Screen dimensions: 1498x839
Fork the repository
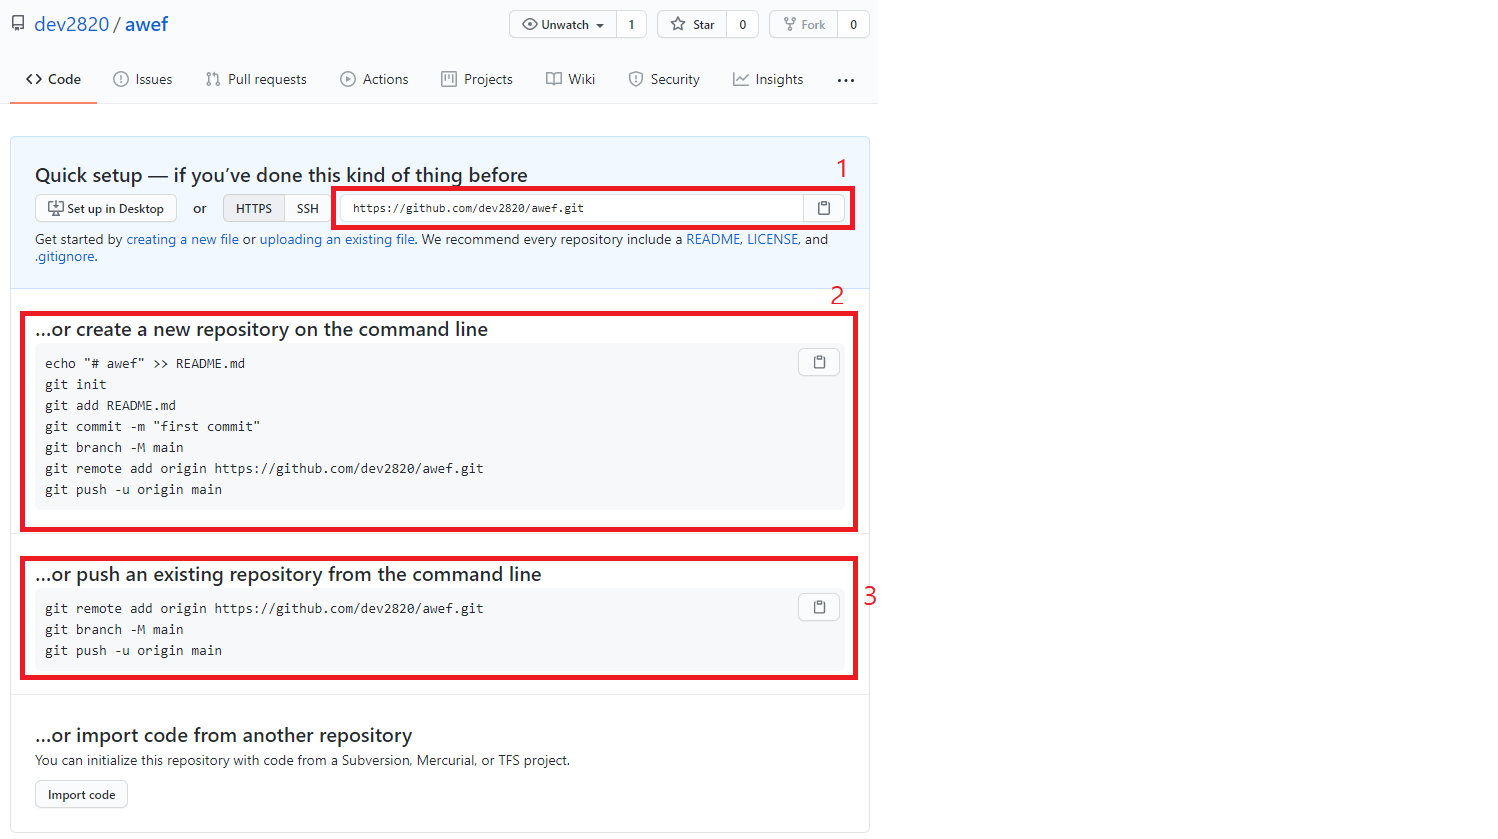click(804, 24)
